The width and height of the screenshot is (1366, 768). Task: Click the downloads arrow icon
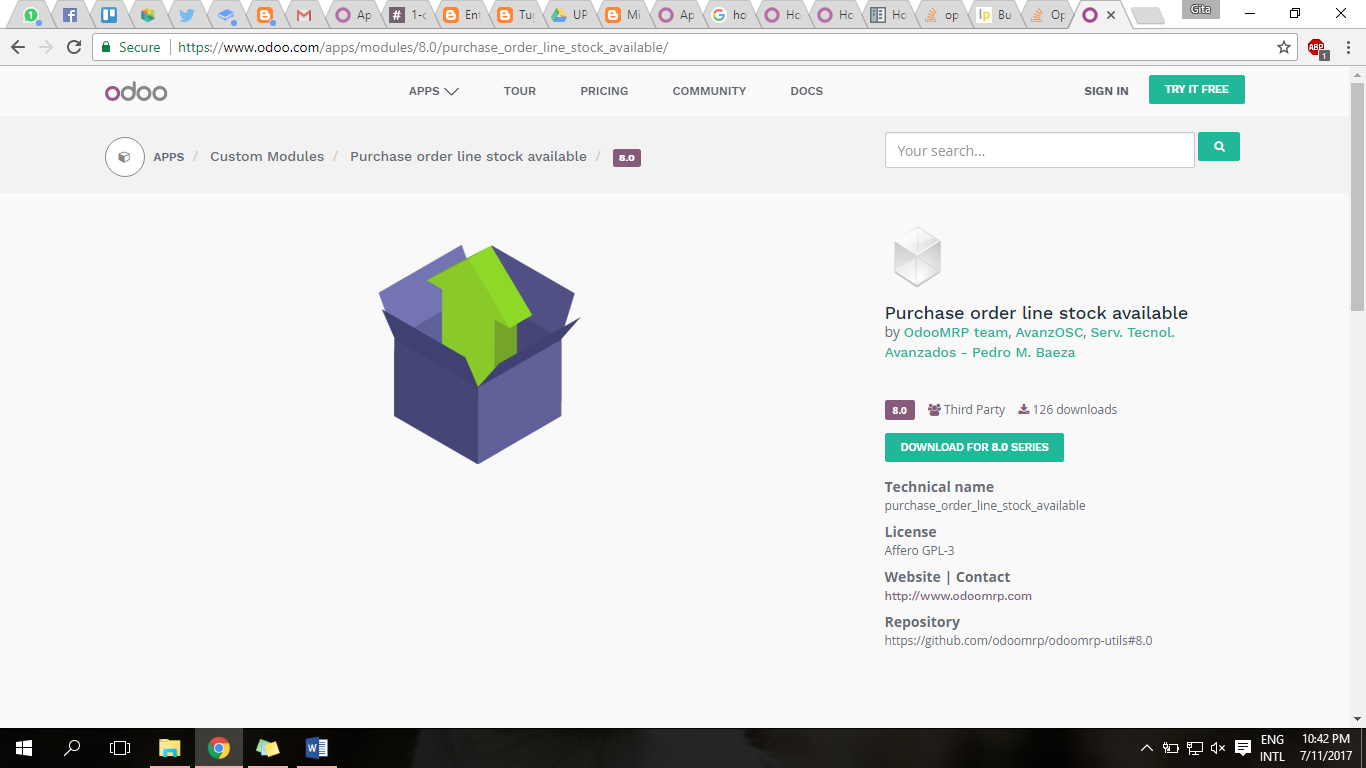(1024, 409)
